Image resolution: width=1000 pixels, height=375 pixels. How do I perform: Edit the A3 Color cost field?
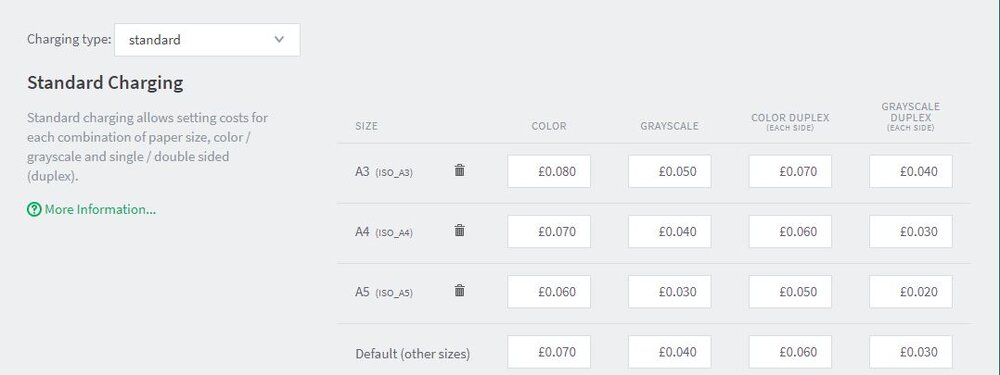[x=549, y=171]
